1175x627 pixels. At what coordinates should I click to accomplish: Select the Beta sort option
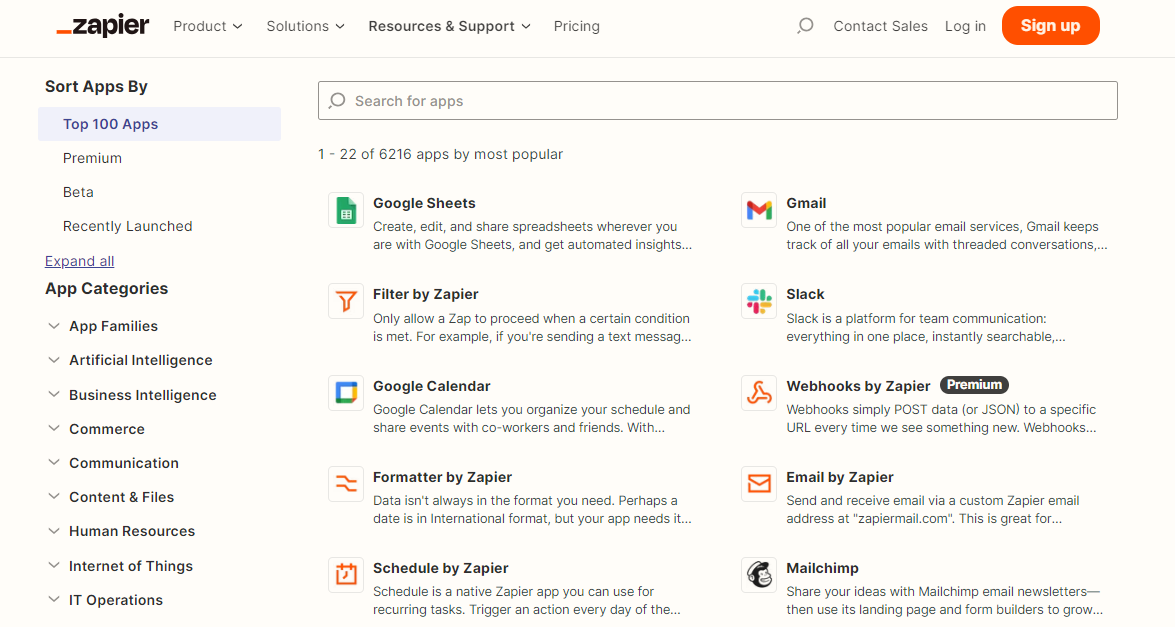point(78,193)
